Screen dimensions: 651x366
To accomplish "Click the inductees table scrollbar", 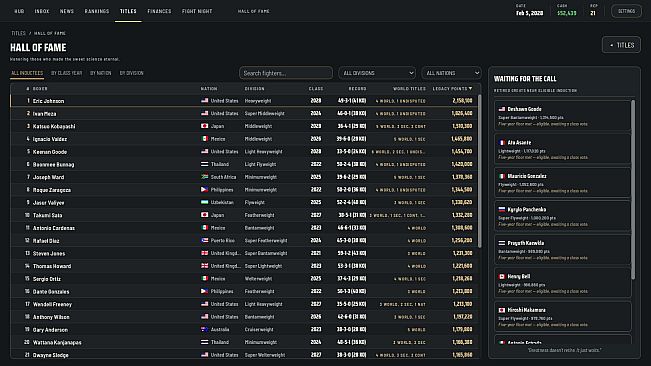I will (x=480, y=171).
